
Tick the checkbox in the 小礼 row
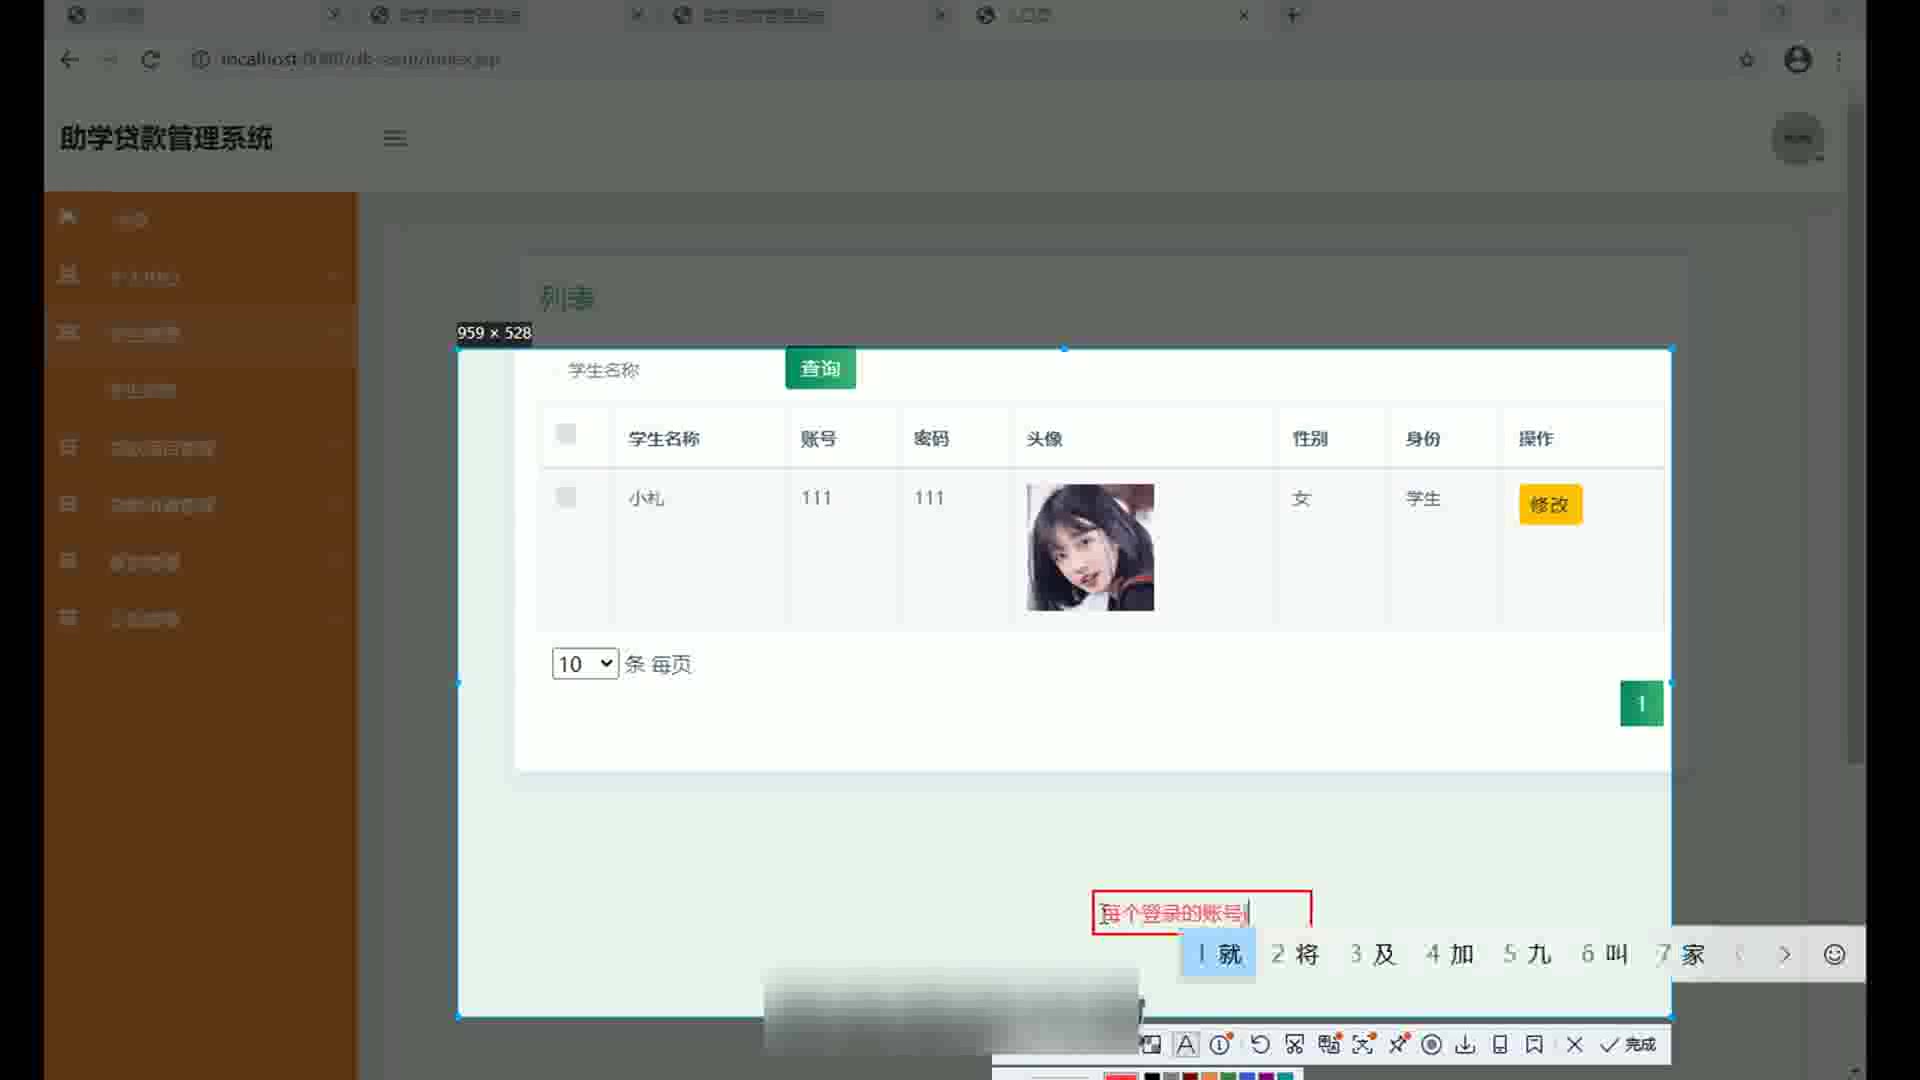(x=566, y=497)
